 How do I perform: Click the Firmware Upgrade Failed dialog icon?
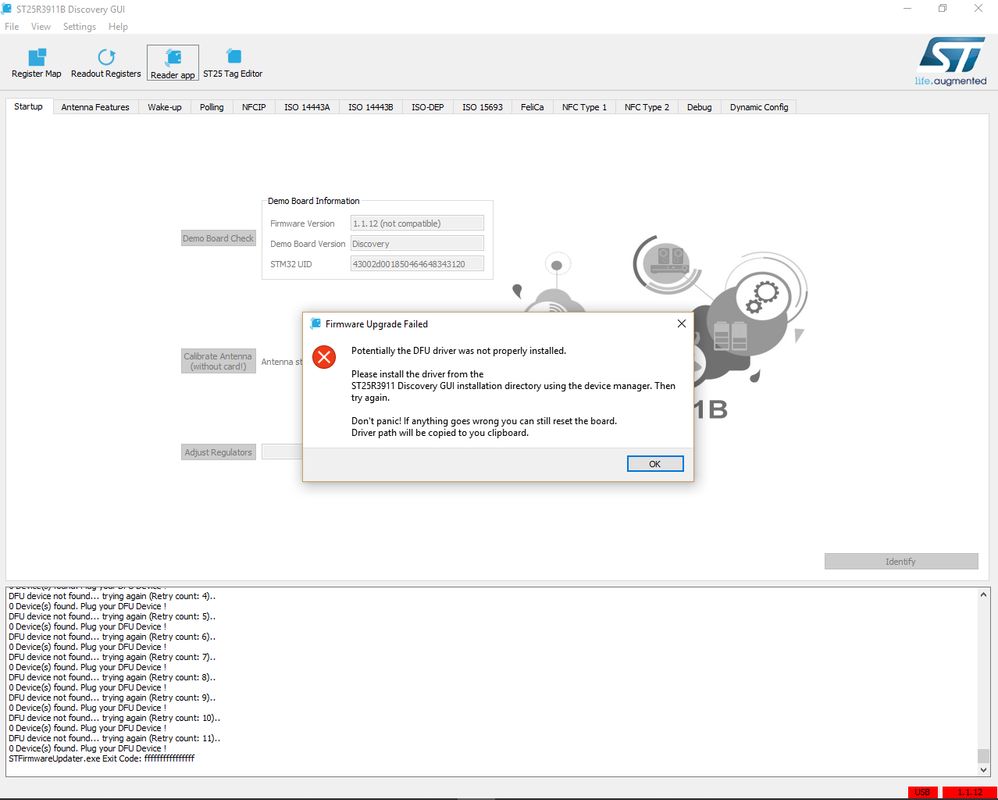[315, 324]
